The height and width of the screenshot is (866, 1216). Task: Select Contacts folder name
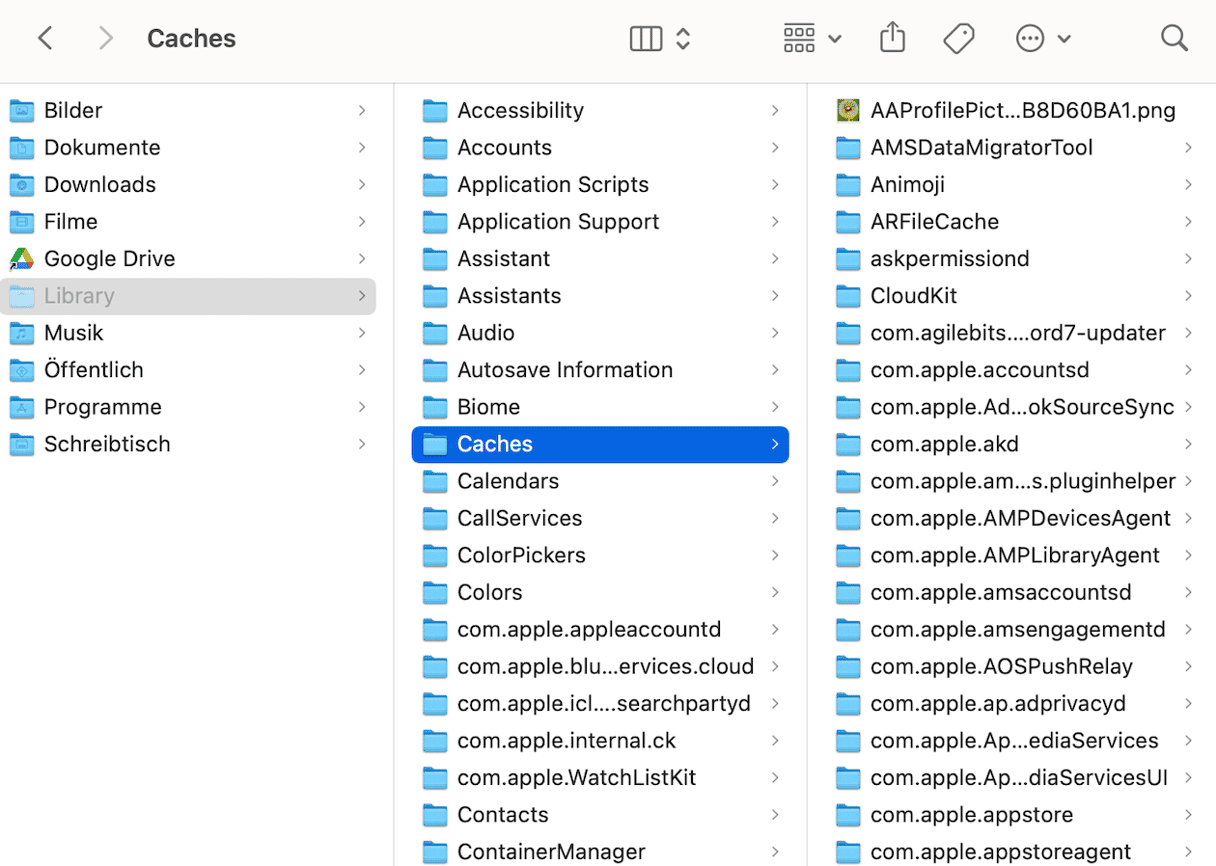tap(503, 814)
